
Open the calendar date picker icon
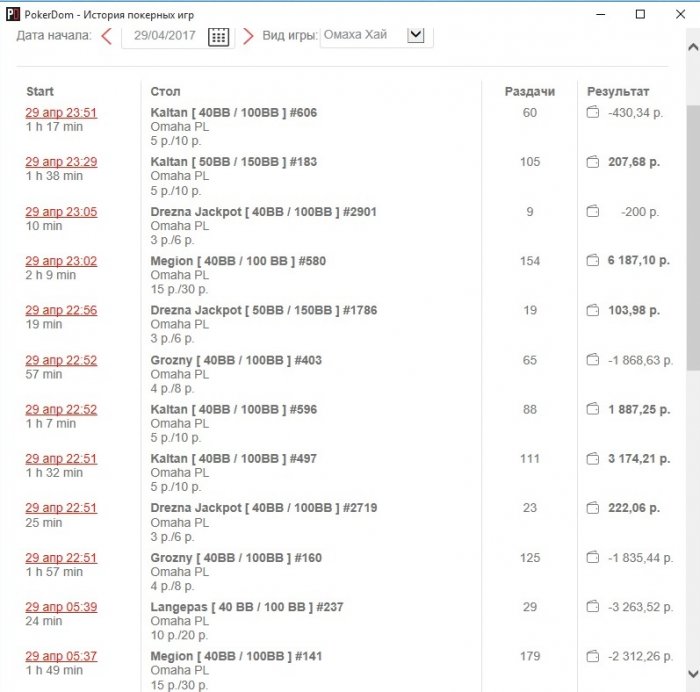tap(218, 36)
